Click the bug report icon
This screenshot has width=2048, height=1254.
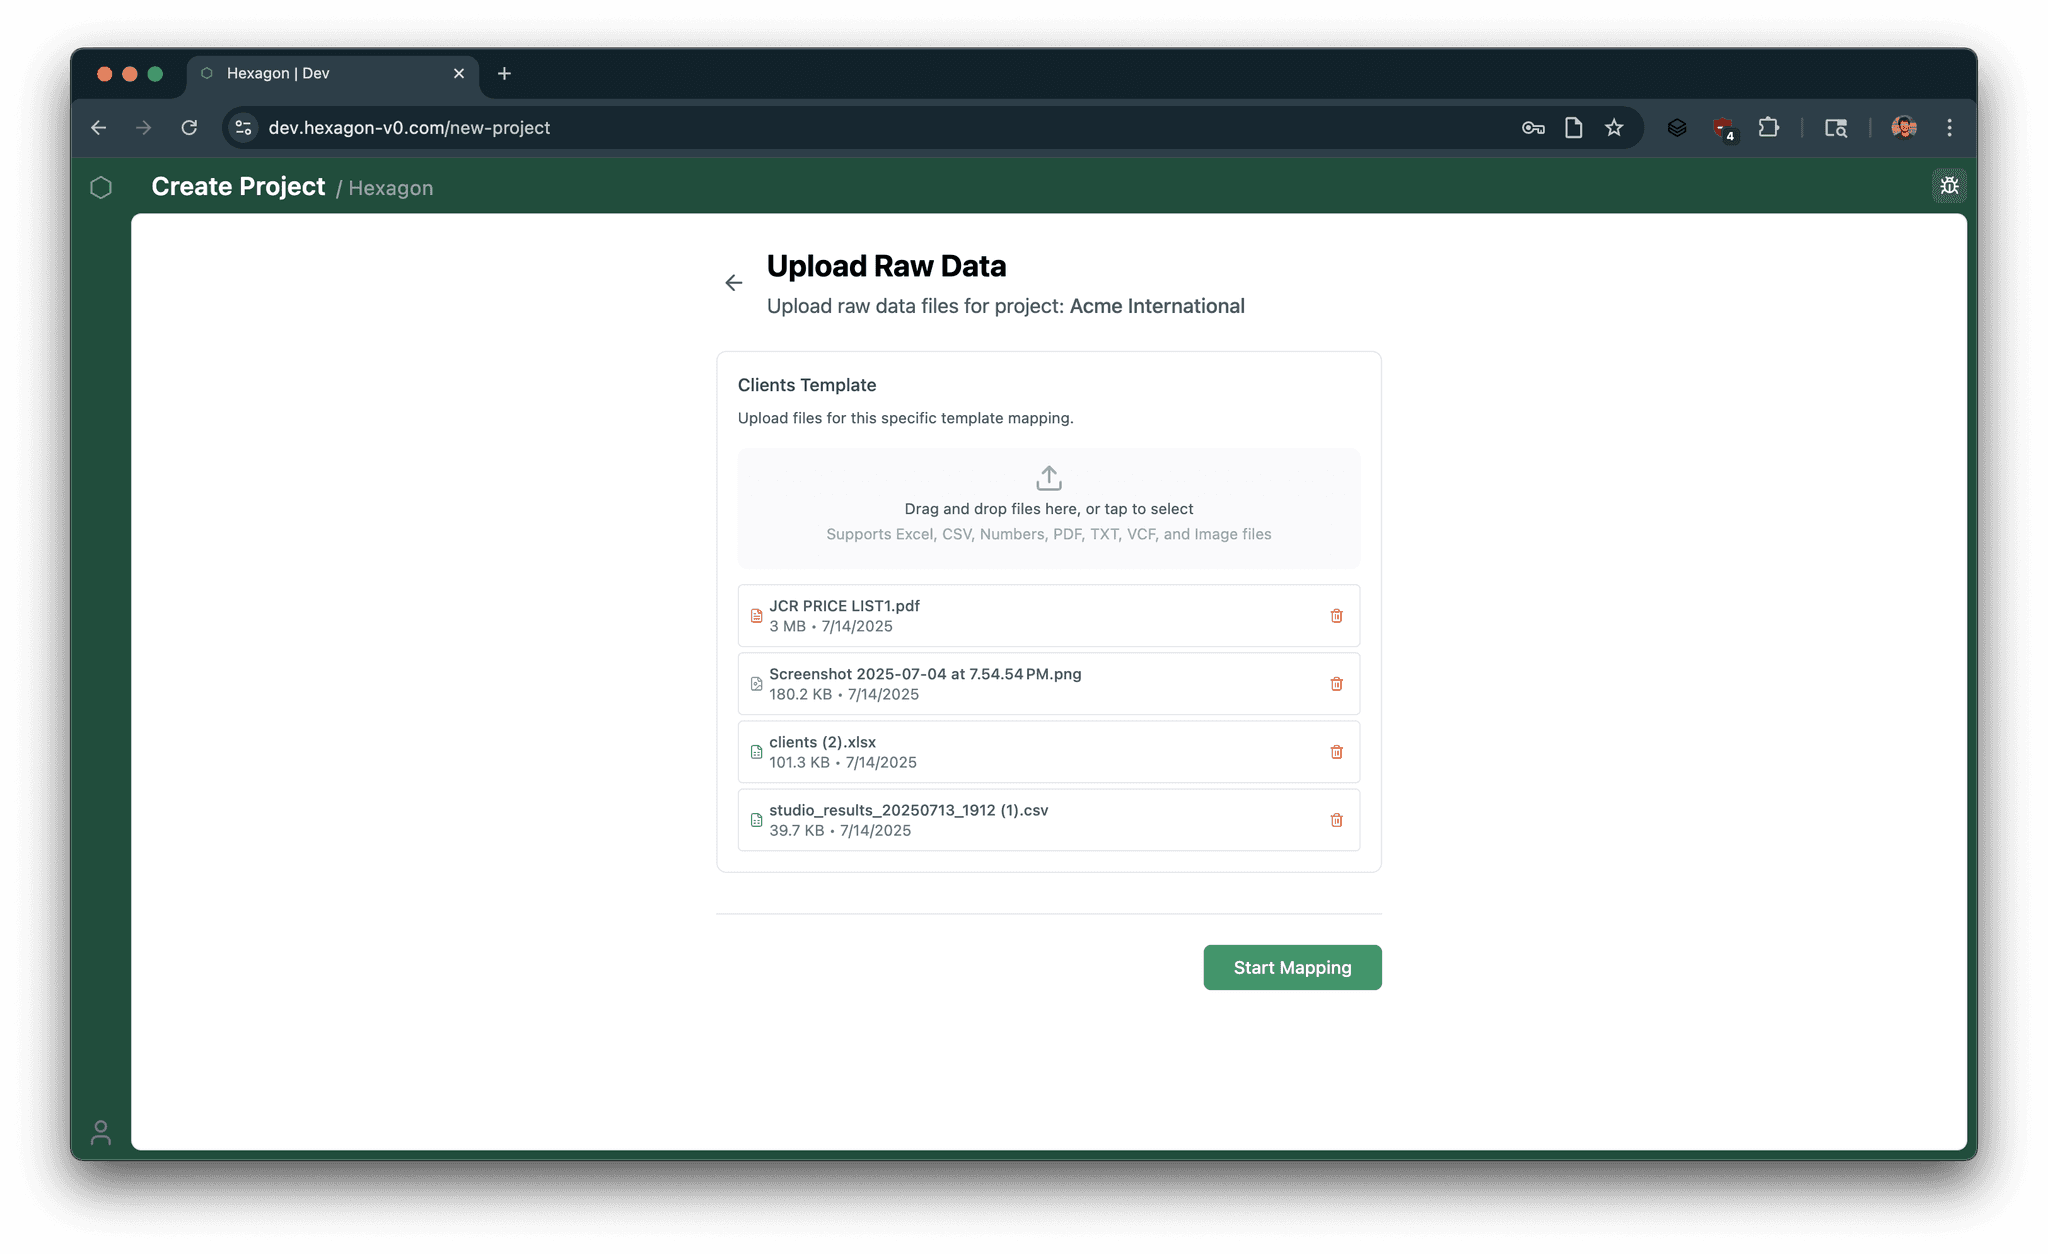point(1948,186)
